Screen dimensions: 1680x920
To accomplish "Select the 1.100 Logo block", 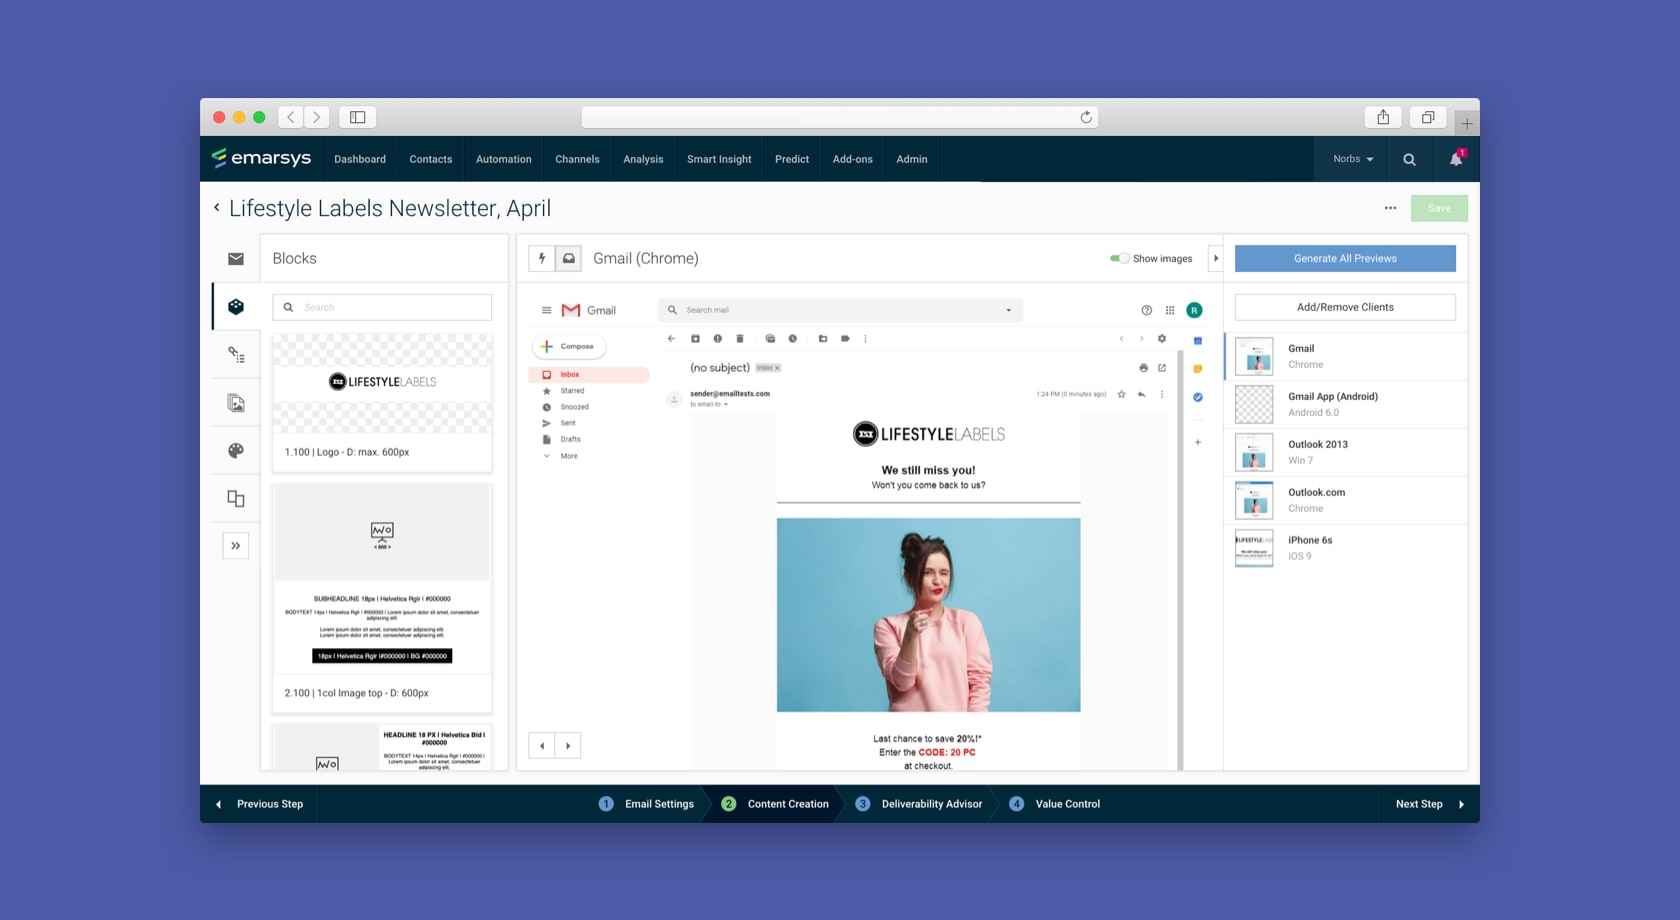I will [x=382, y=402].
